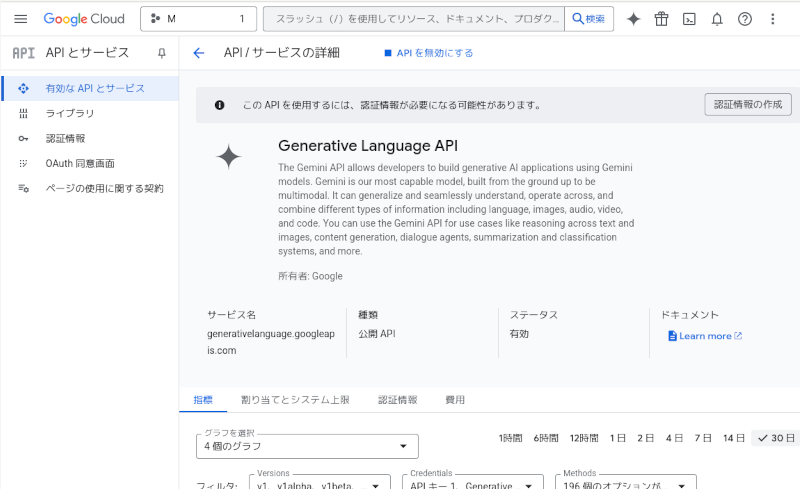Select the 6時間 time range

pyautogui.click(x=546, y=438)
